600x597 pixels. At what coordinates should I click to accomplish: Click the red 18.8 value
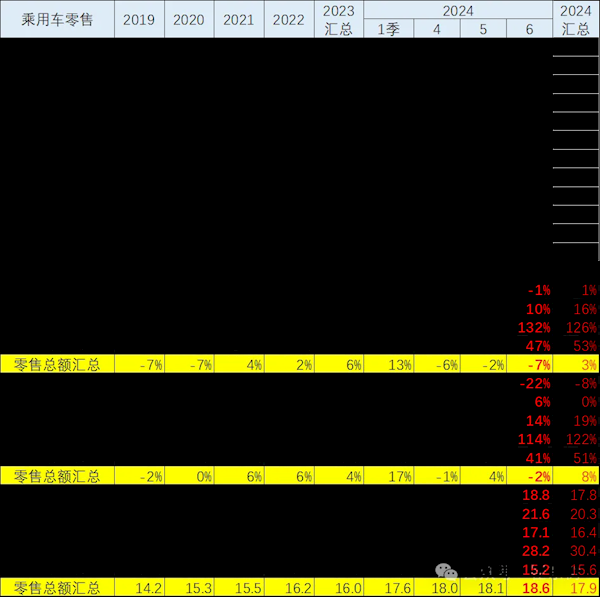click(536, 495)
